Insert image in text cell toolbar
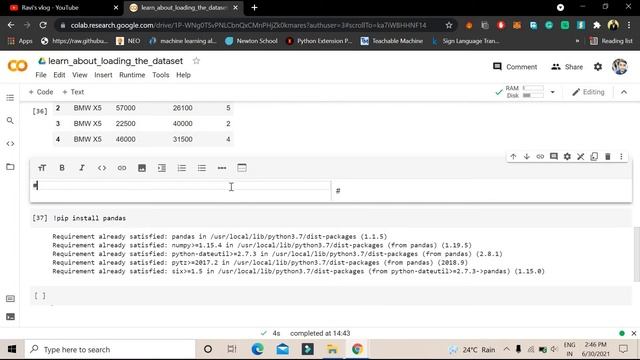This screenshot has height=360, width=640. point(142,168)
